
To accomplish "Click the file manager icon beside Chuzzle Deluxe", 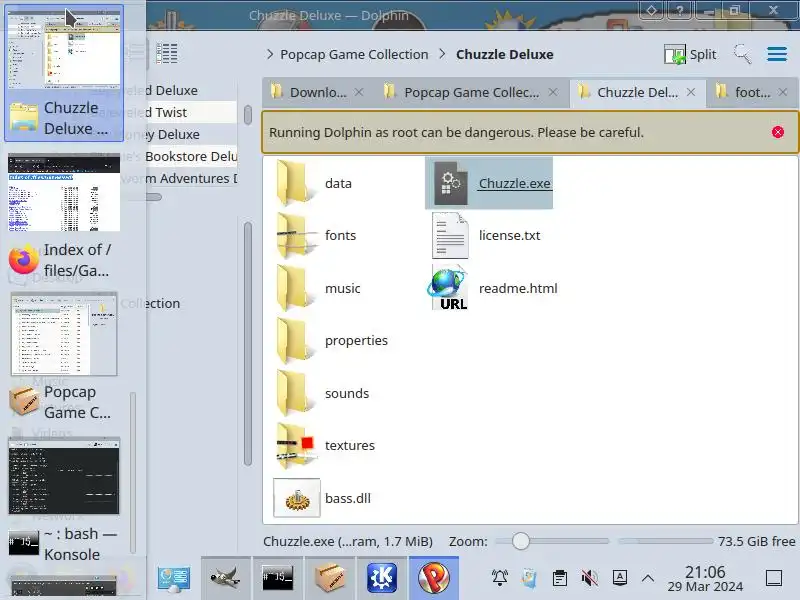I will pos(23,117).
